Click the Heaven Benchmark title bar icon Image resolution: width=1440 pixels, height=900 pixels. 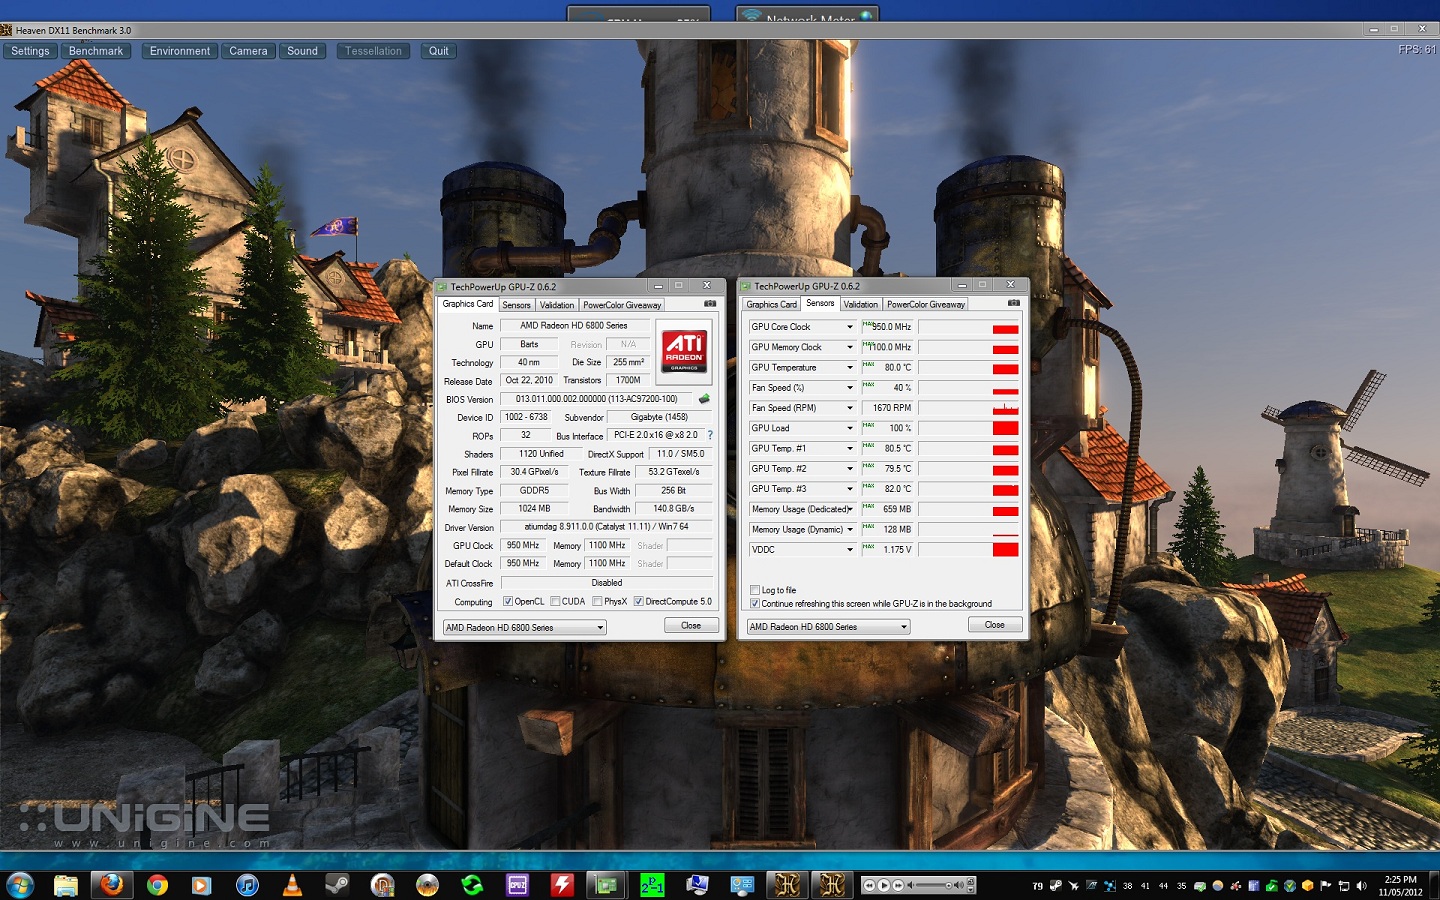tap(7, 30)
